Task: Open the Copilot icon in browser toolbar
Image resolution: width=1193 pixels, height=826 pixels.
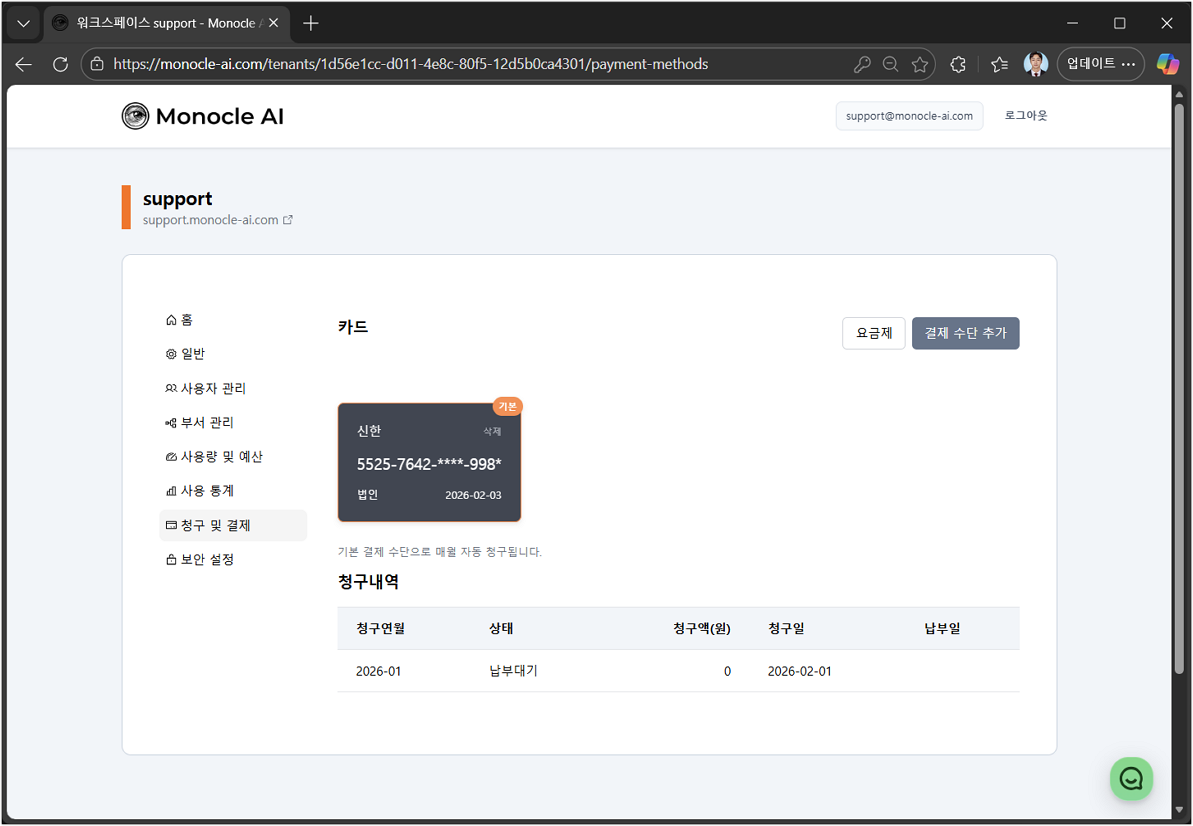Action: 1167,64
